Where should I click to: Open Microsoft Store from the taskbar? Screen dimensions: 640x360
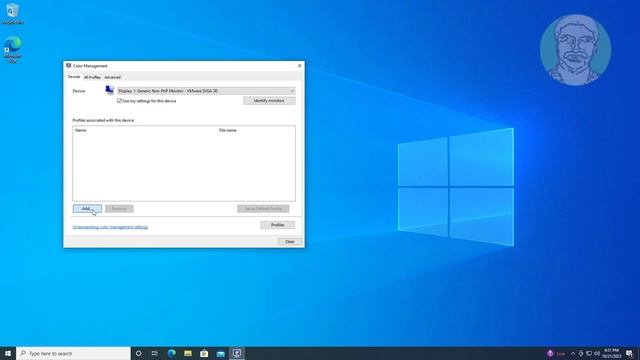204,353
